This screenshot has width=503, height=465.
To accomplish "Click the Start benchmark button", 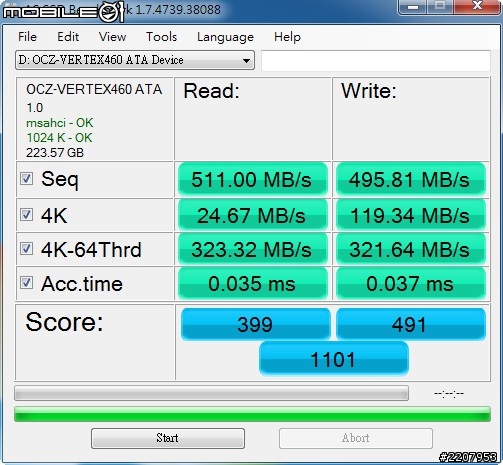I will pyautogui.click(x=168, y=438).
